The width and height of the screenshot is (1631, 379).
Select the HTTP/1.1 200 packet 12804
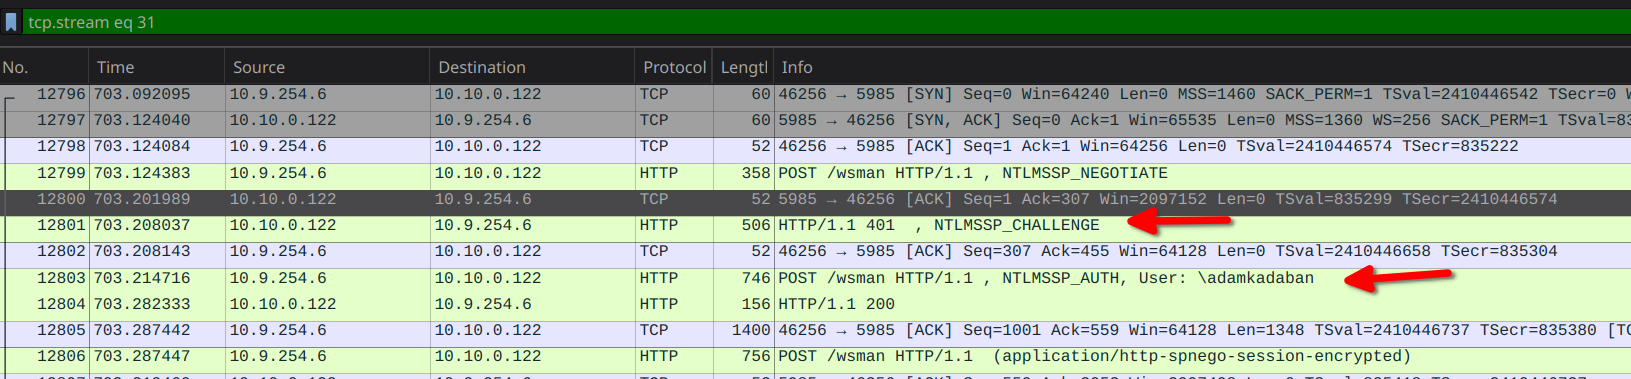coord(815,304)
